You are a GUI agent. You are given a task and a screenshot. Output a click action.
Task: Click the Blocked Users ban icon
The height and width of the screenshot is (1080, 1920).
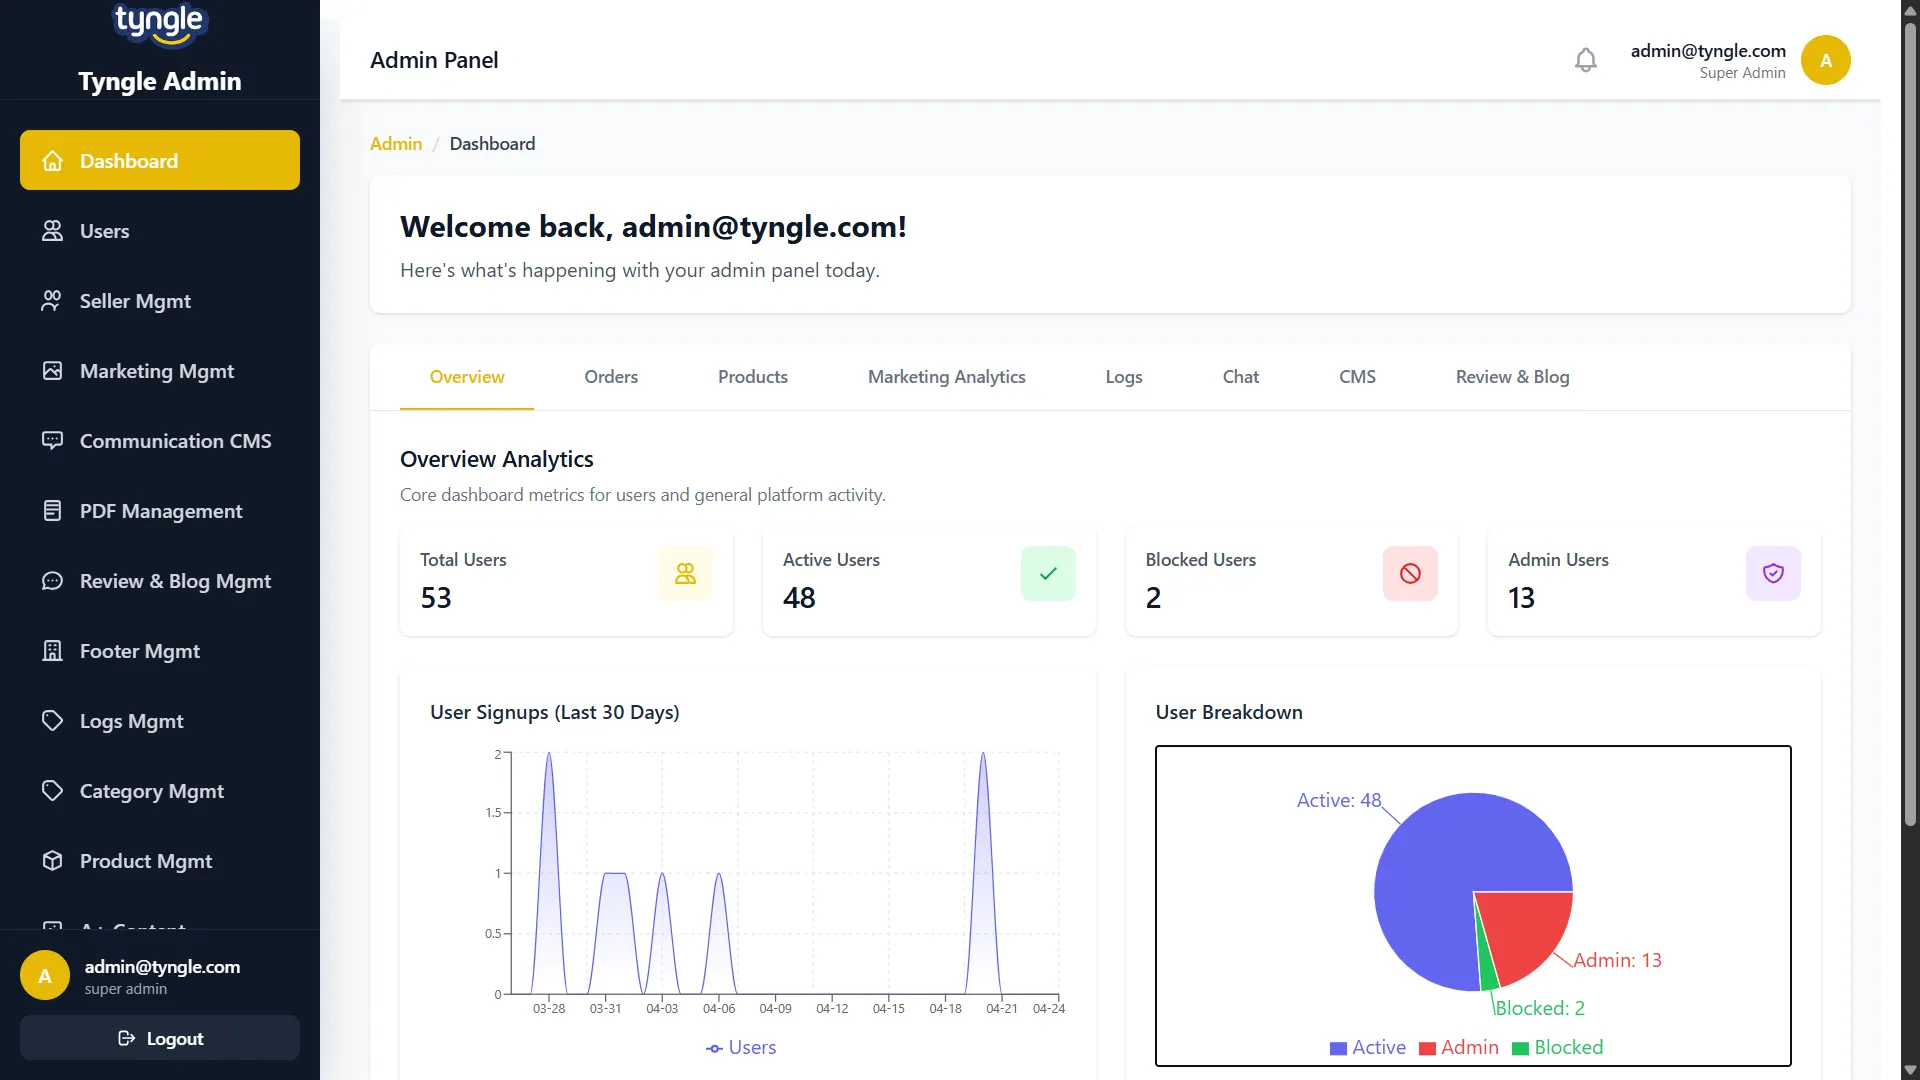pos(1410,573)
